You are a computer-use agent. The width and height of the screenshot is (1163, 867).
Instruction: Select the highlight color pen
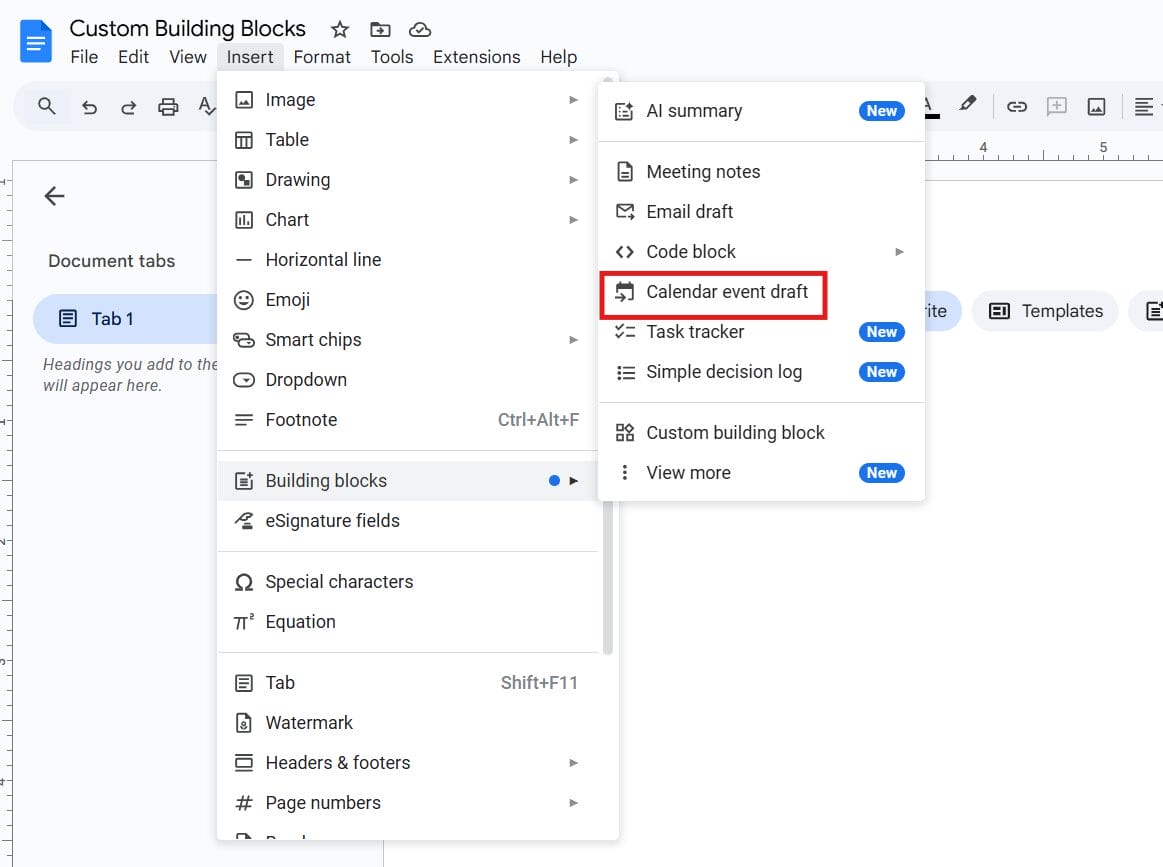pyautogui.click(x=967, y=105)
